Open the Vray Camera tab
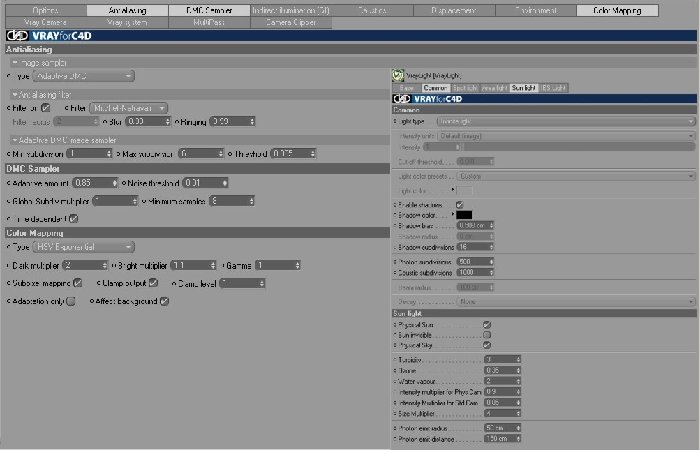The image size is (700, 450). (46, 22)
